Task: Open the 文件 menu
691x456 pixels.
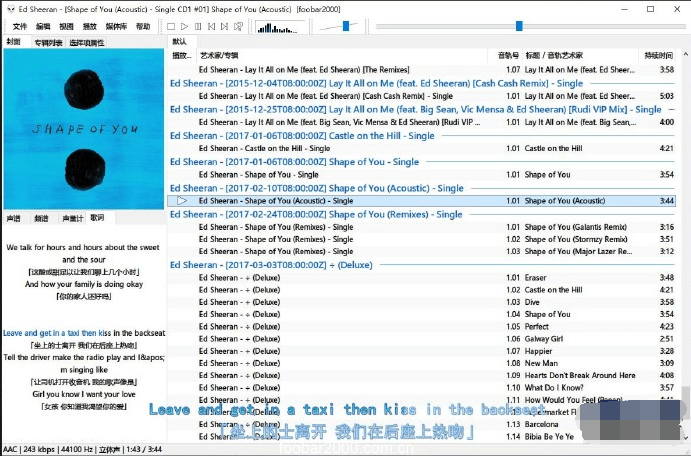Action: [x=20, y=26]
